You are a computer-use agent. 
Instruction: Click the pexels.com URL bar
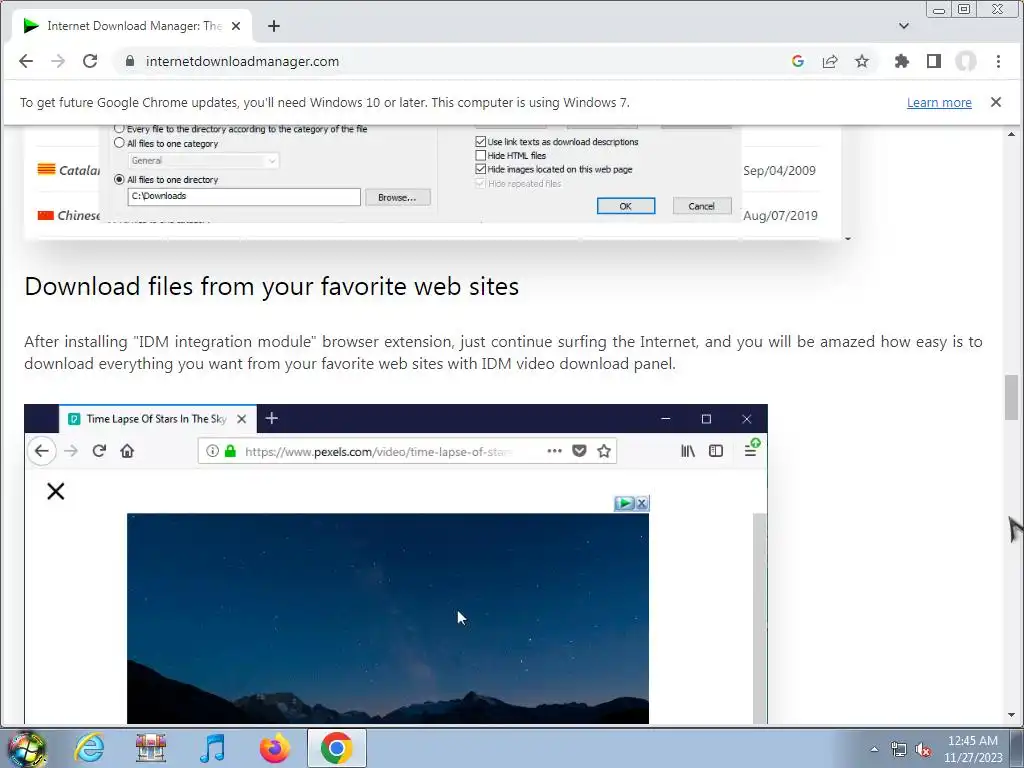(407, 451)
